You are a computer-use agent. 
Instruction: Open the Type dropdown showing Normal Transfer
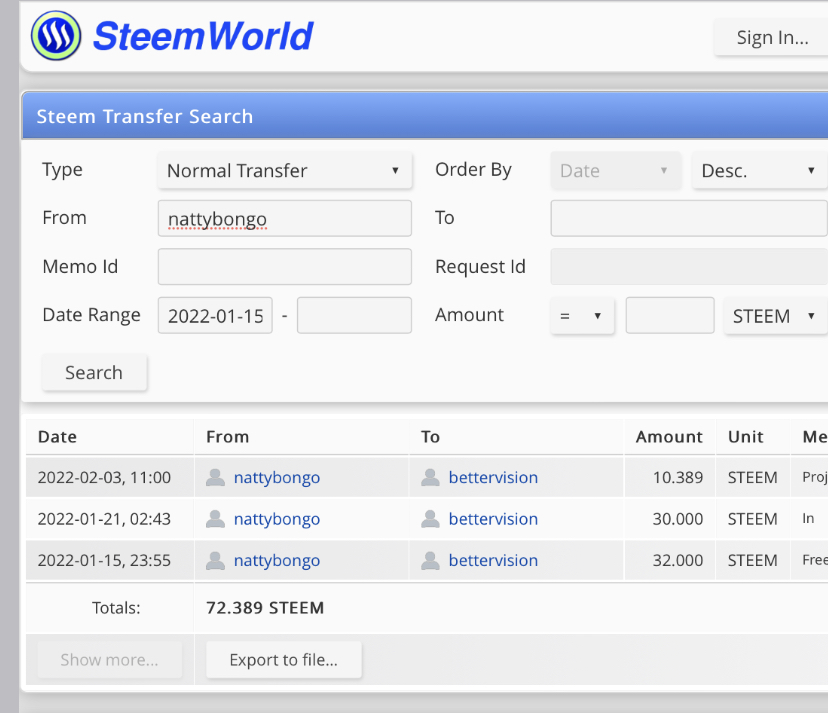click(x=285, y=171)
